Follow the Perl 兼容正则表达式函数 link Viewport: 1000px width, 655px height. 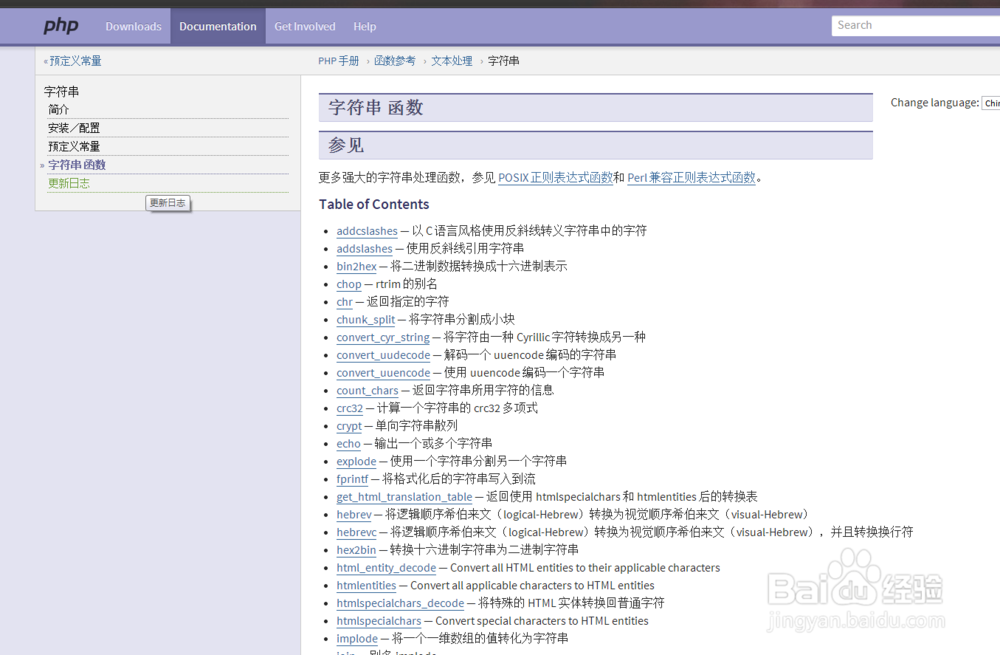691,178
